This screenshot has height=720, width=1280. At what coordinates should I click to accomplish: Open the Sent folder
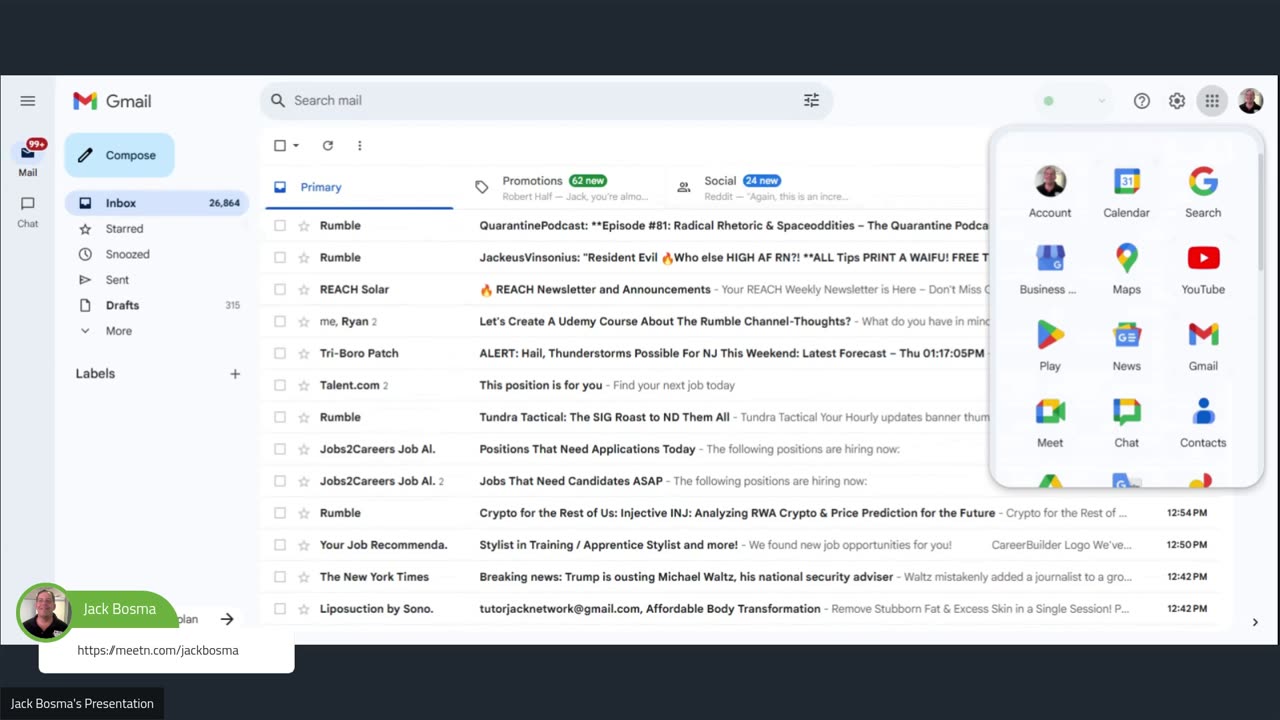pyautogui.click(x=157, y=280)
